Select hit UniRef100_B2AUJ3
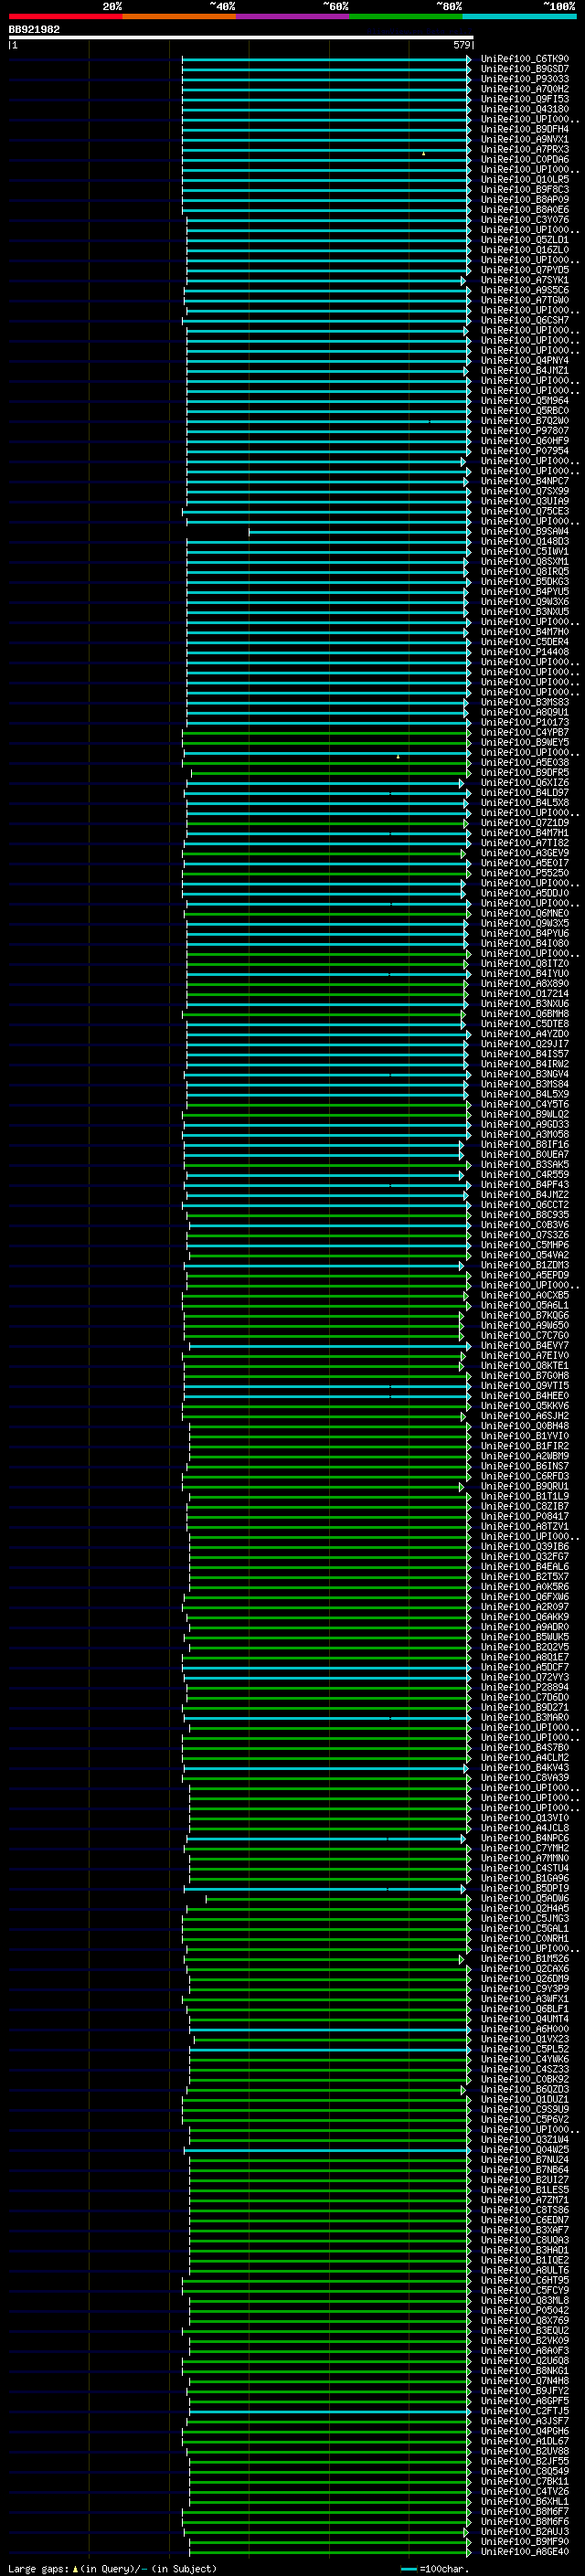Image resolution: width=585 pixels, height=2576 pixels. [x=524, y=2532]
